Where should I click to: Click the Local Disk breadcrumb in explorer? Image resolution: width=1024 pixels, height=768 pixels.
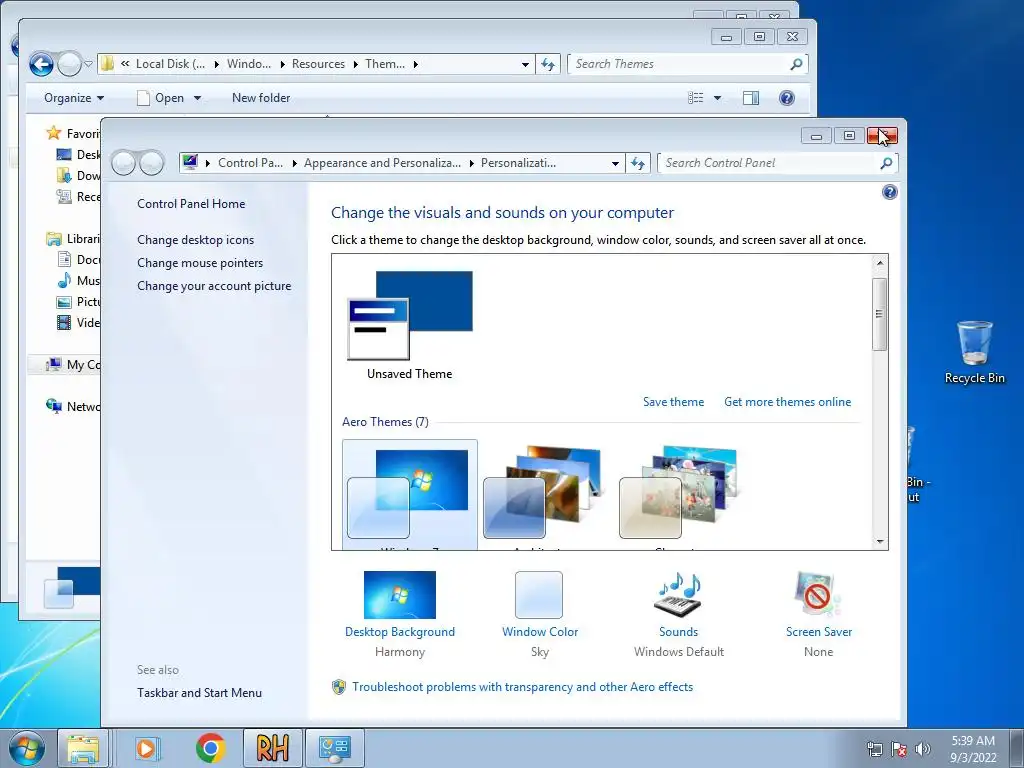pos(170,64)
